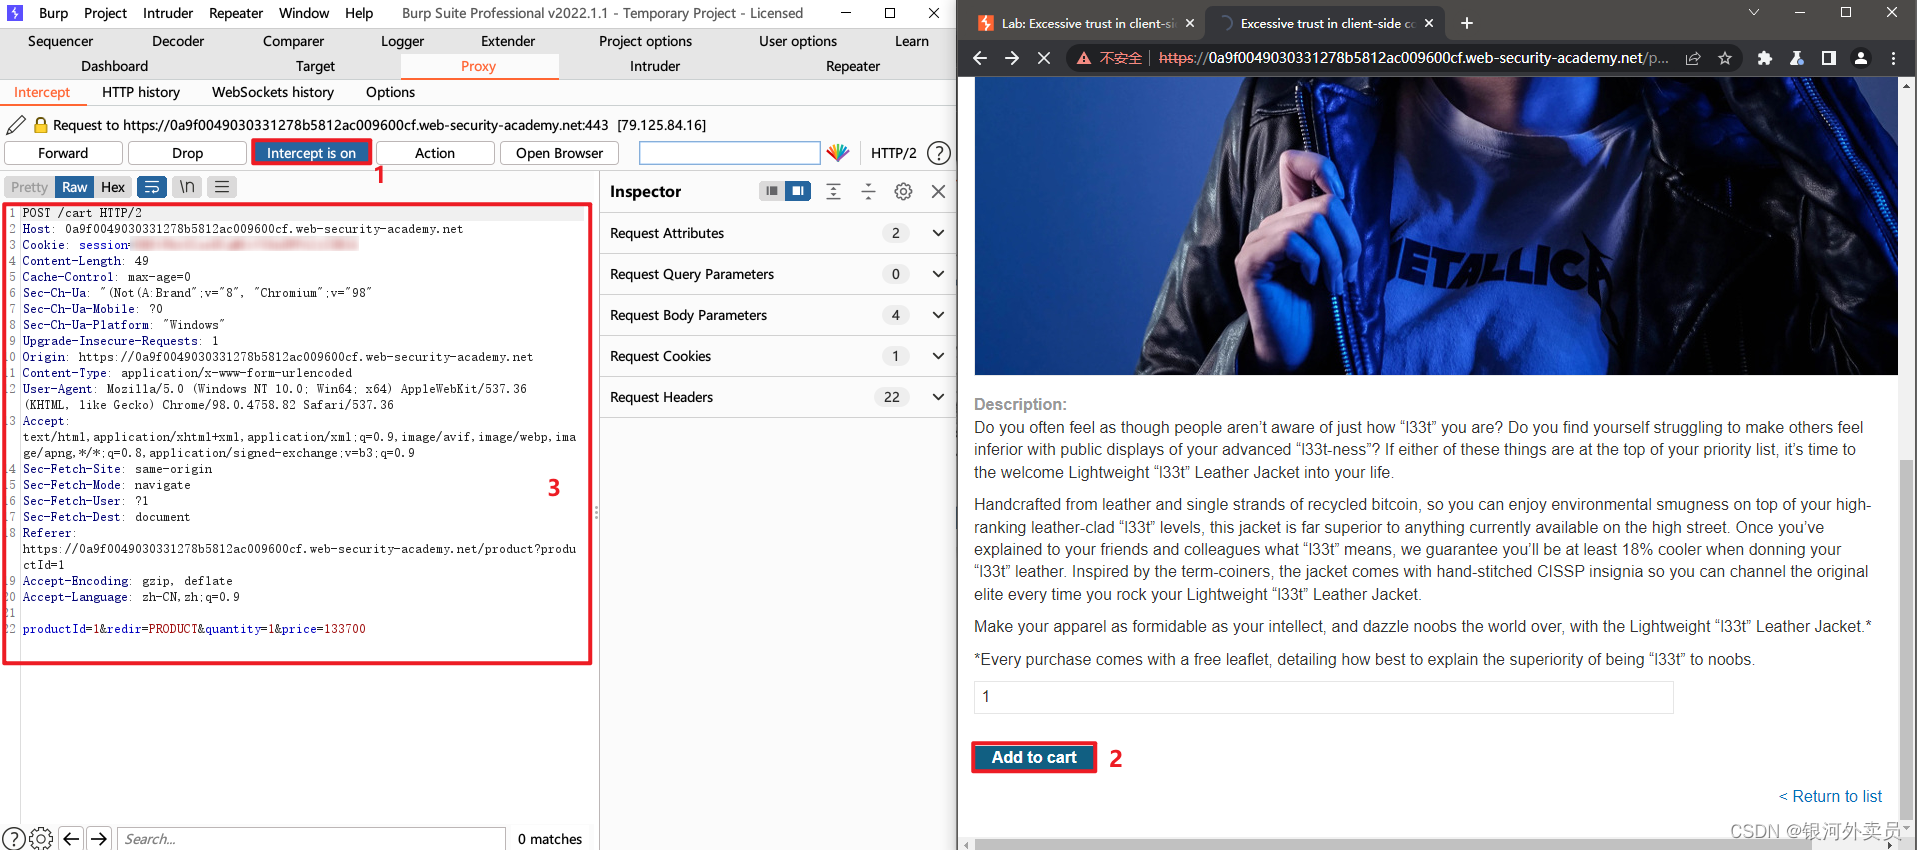The height and width of the screenshot is (850, 1917).
Task: Open the Decoder tab
Action: pyautogui.click(x=178, y=41)
